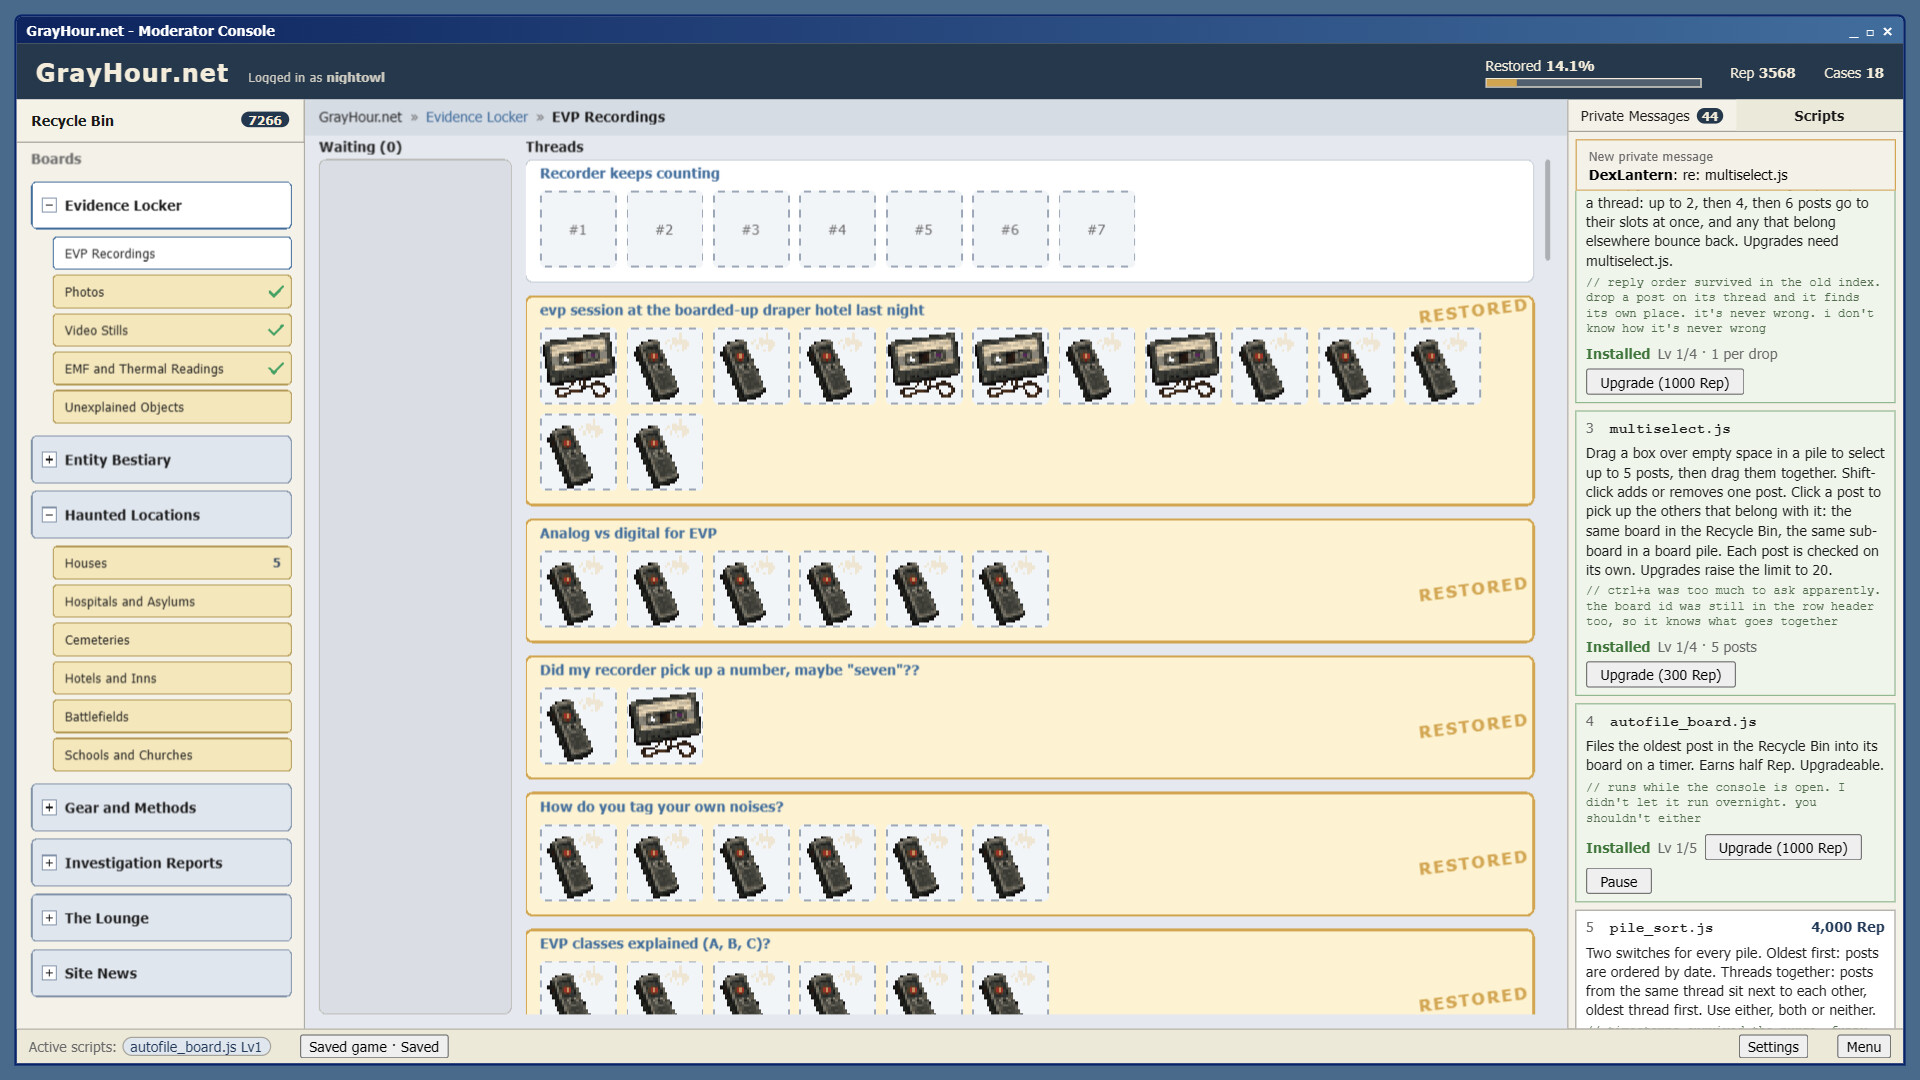Open the Photos sub-board

(172, 292)
